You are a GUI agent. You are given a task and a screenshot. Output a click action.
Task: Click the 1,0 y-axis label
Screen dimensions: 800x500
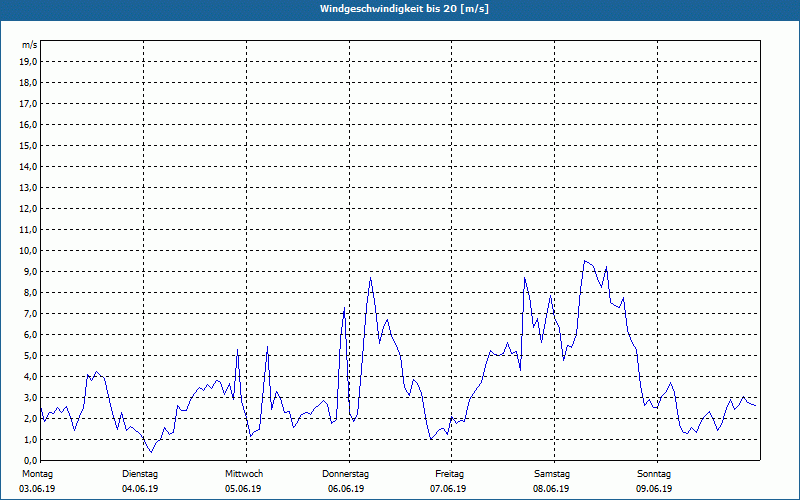point(30,439)
